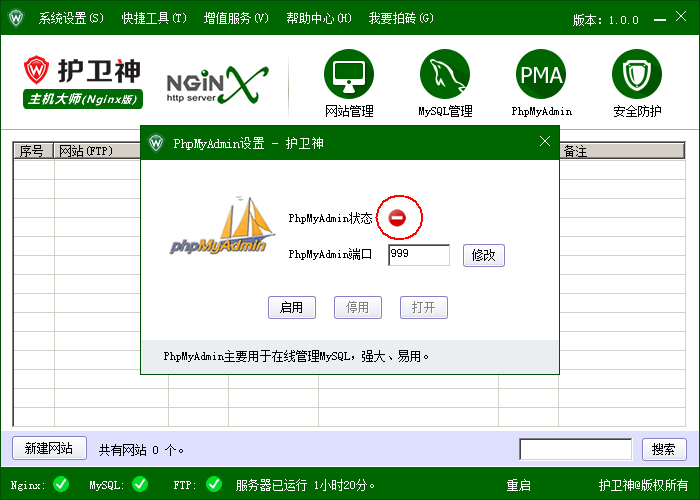
Task: Click the 共有网站 0 个 text
Action: [x=141, y=450]
